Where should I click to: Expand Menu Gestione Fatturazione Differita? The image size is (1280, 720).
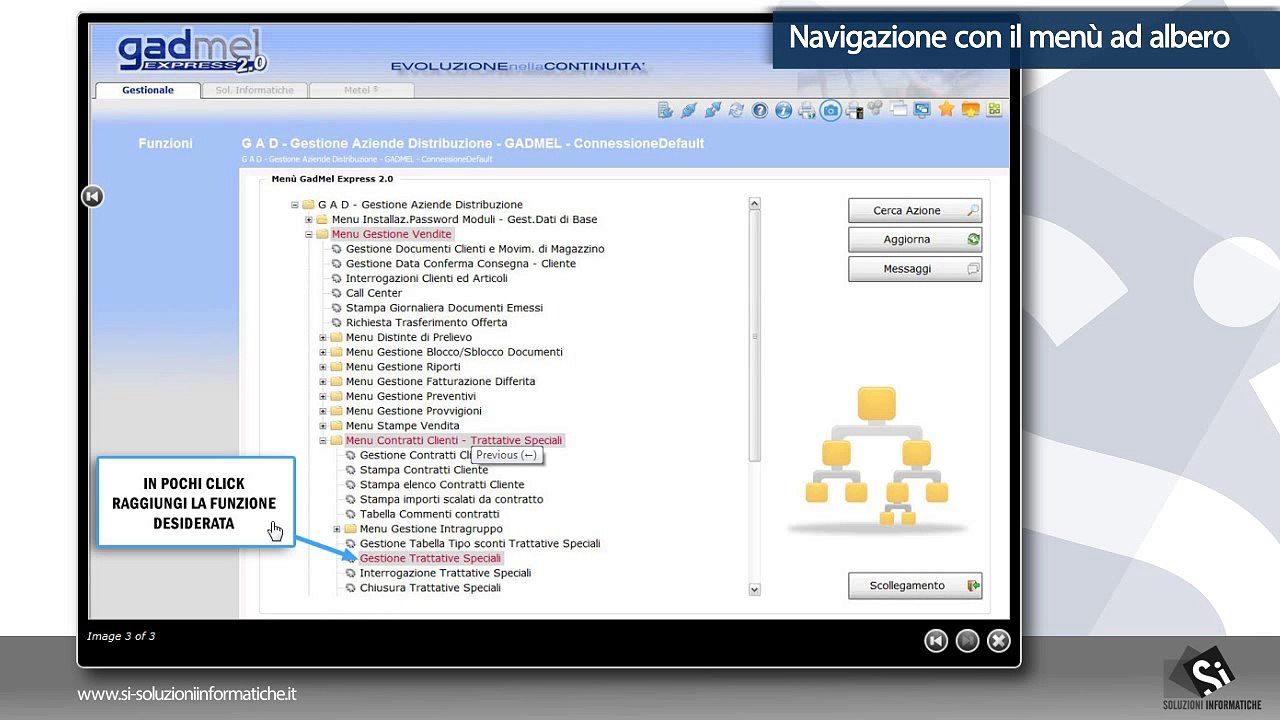tap(323, 382)
